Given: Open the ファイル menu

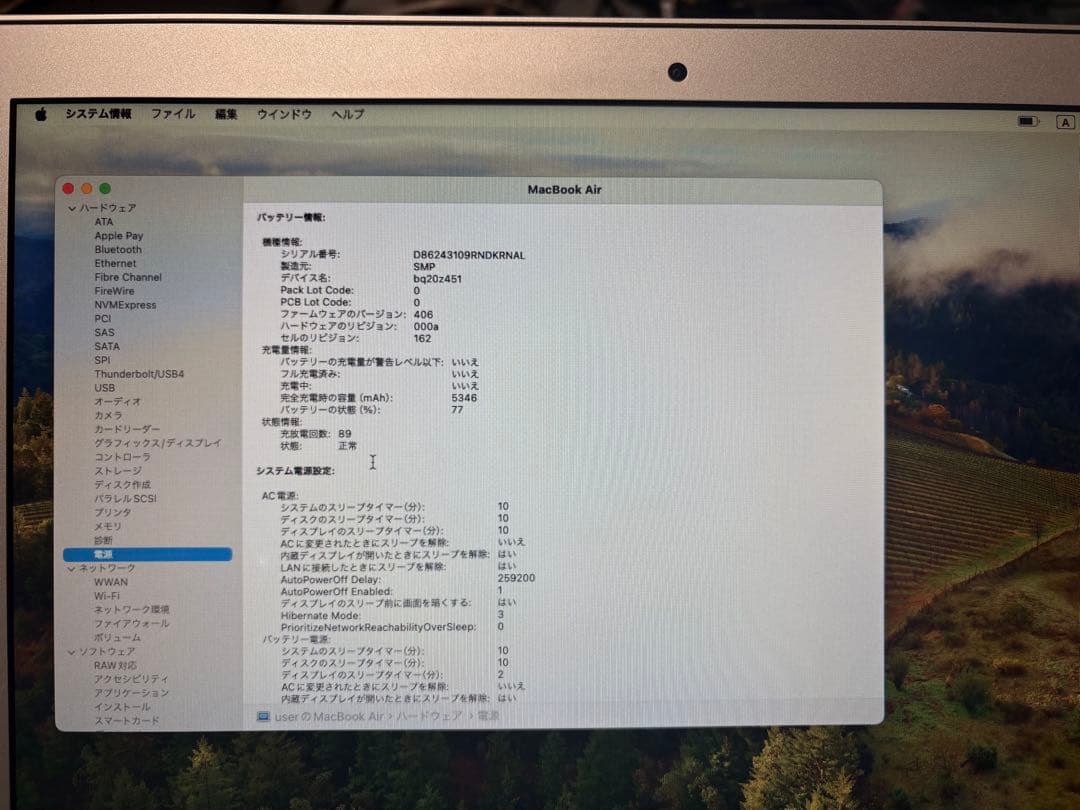Looking at the screenshot, I should pyautogui.click(x=173, y=113).
